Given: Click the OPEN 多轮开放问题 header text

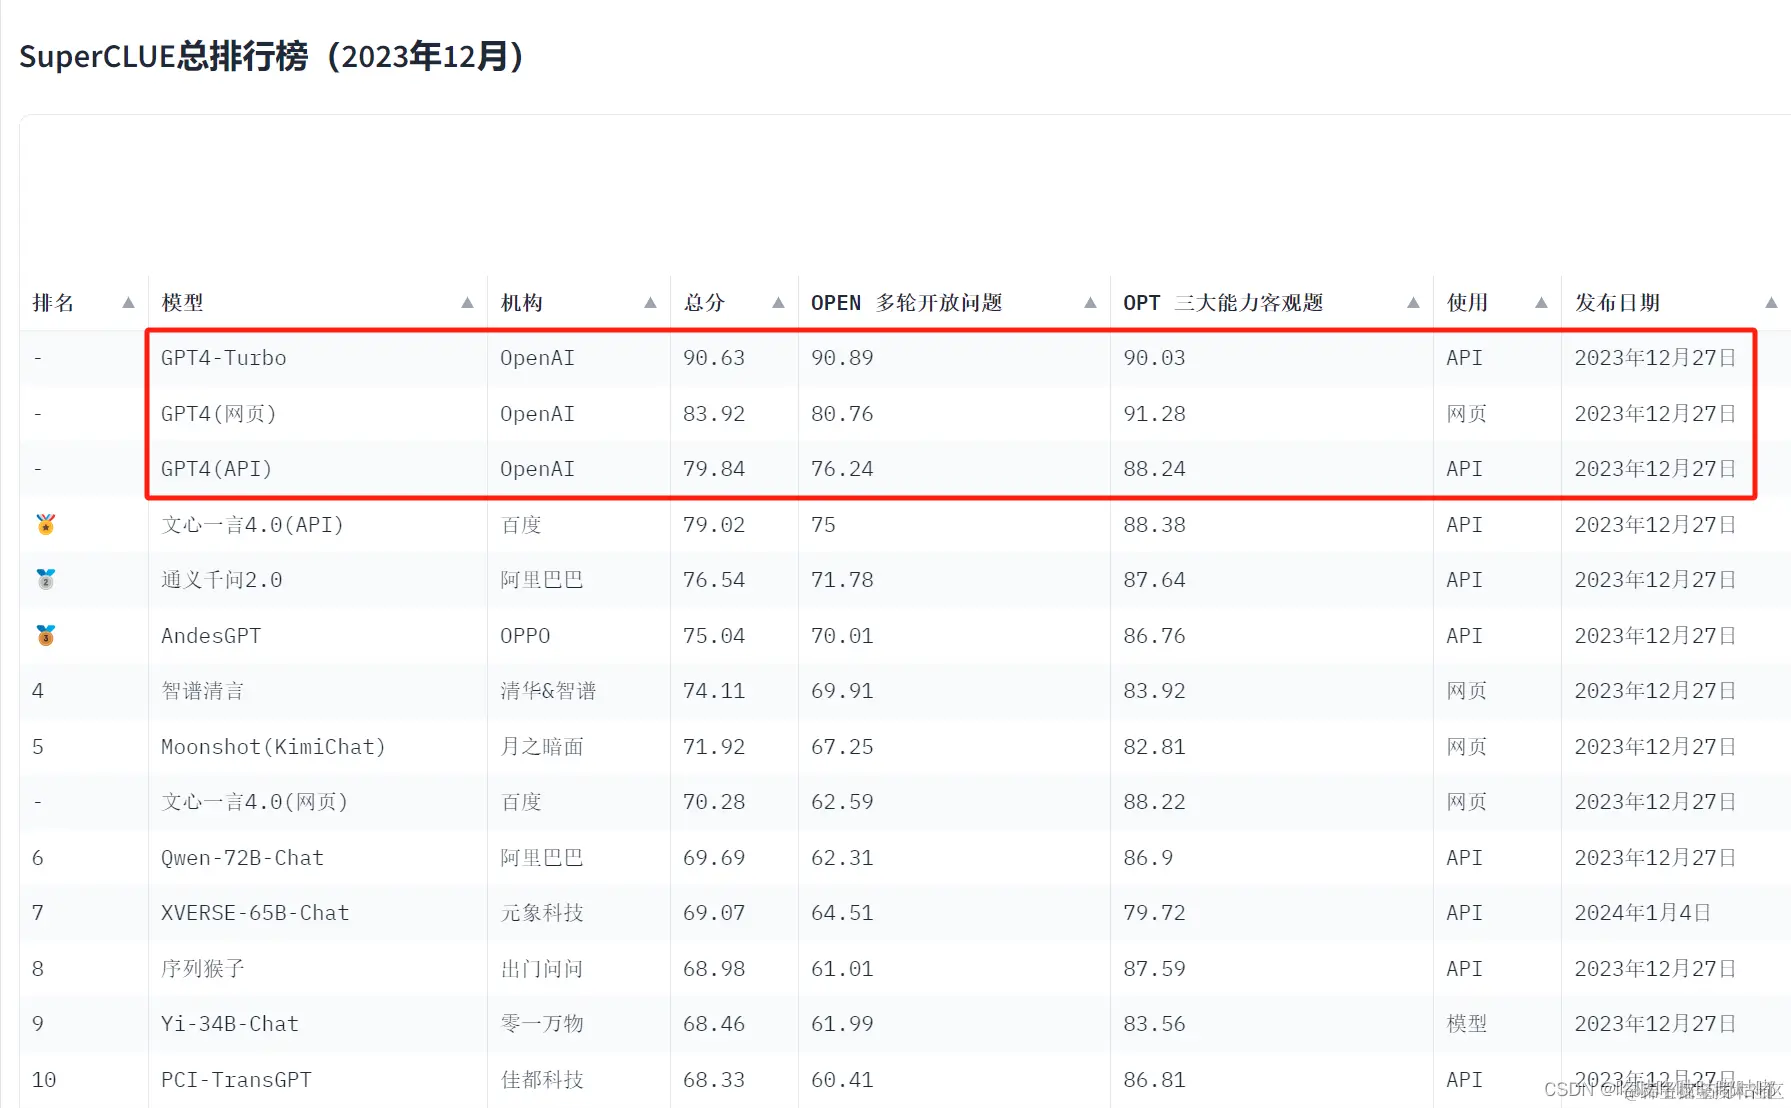Looking at the screenshot, I should [x=906, y=303].
